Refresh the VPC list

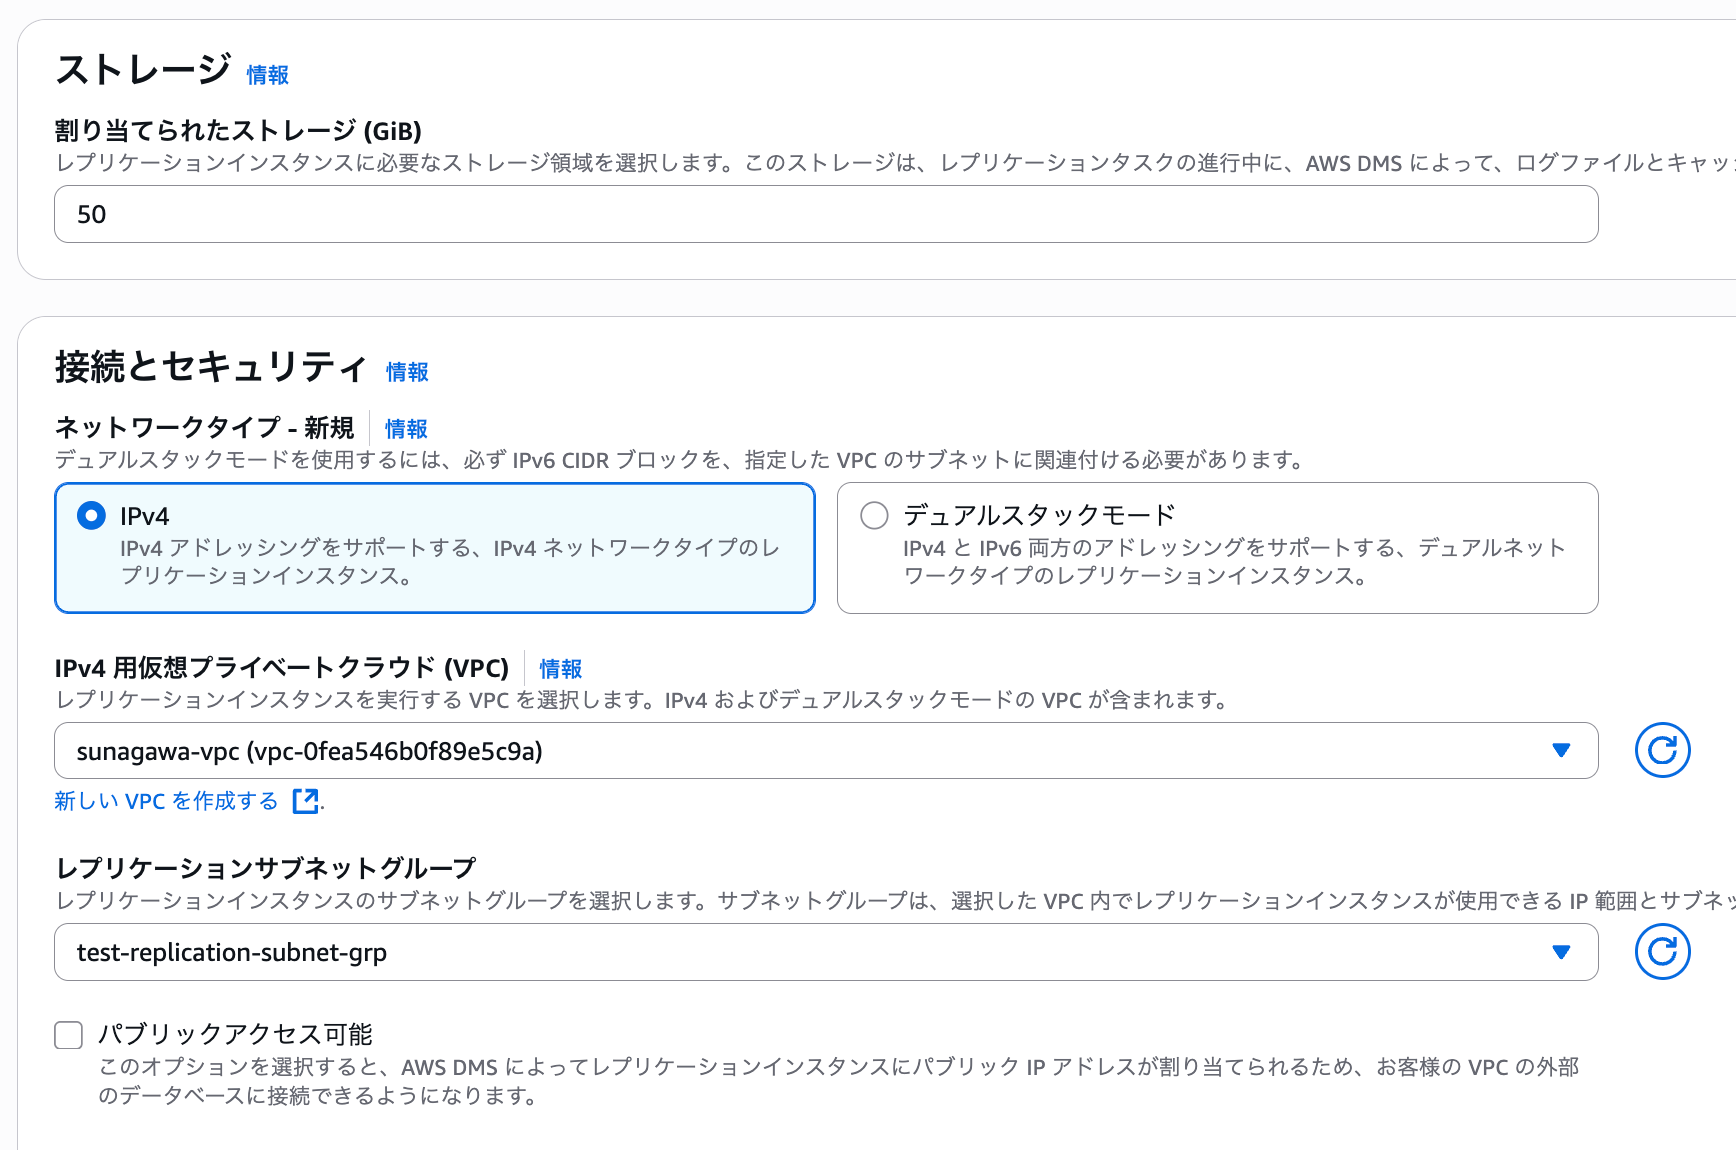pos(1662,750)
